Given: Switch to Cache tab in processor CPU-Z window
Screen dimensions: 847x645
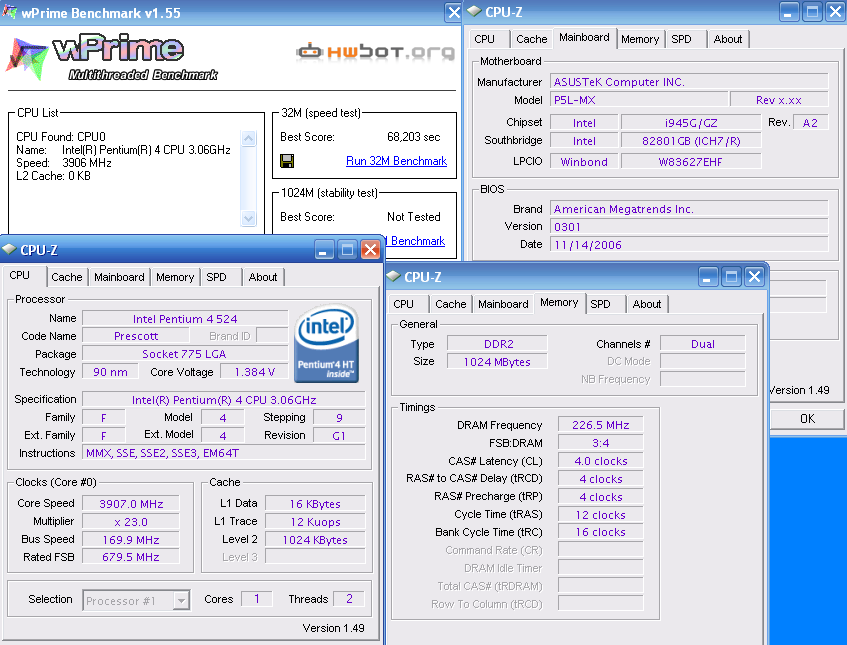Looking at the screenshot, I should tap(66, 277).
